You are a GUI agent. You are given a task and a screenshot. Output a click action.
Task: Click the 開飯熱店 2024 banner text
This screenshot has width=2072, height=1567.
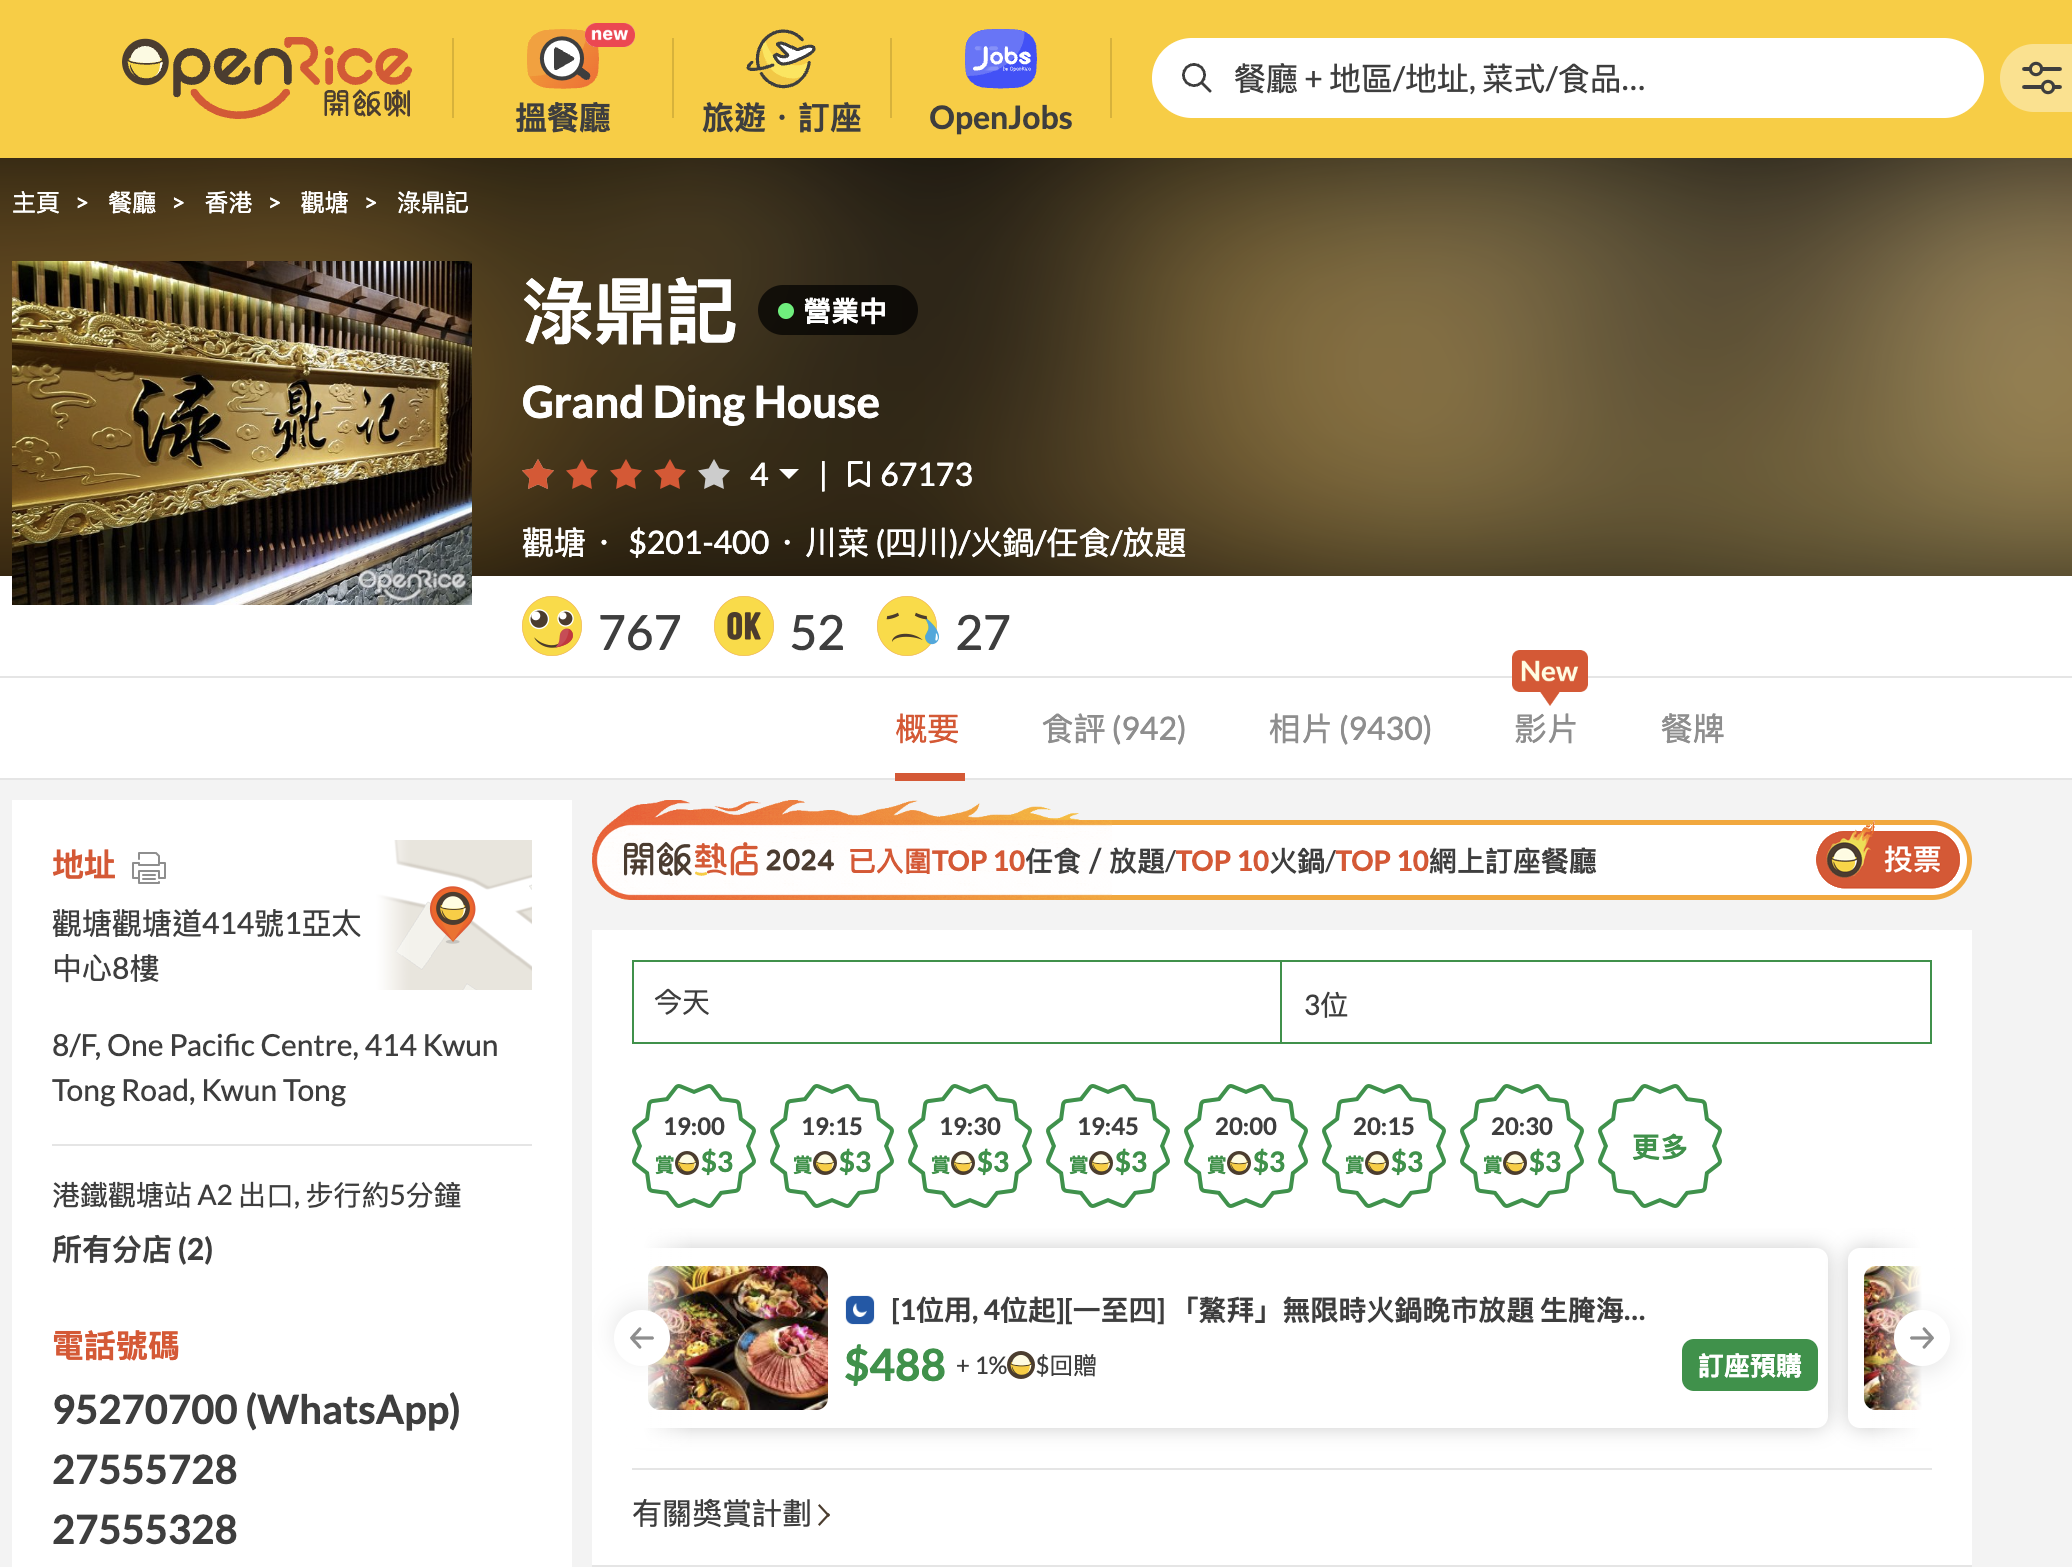point(728,860)
